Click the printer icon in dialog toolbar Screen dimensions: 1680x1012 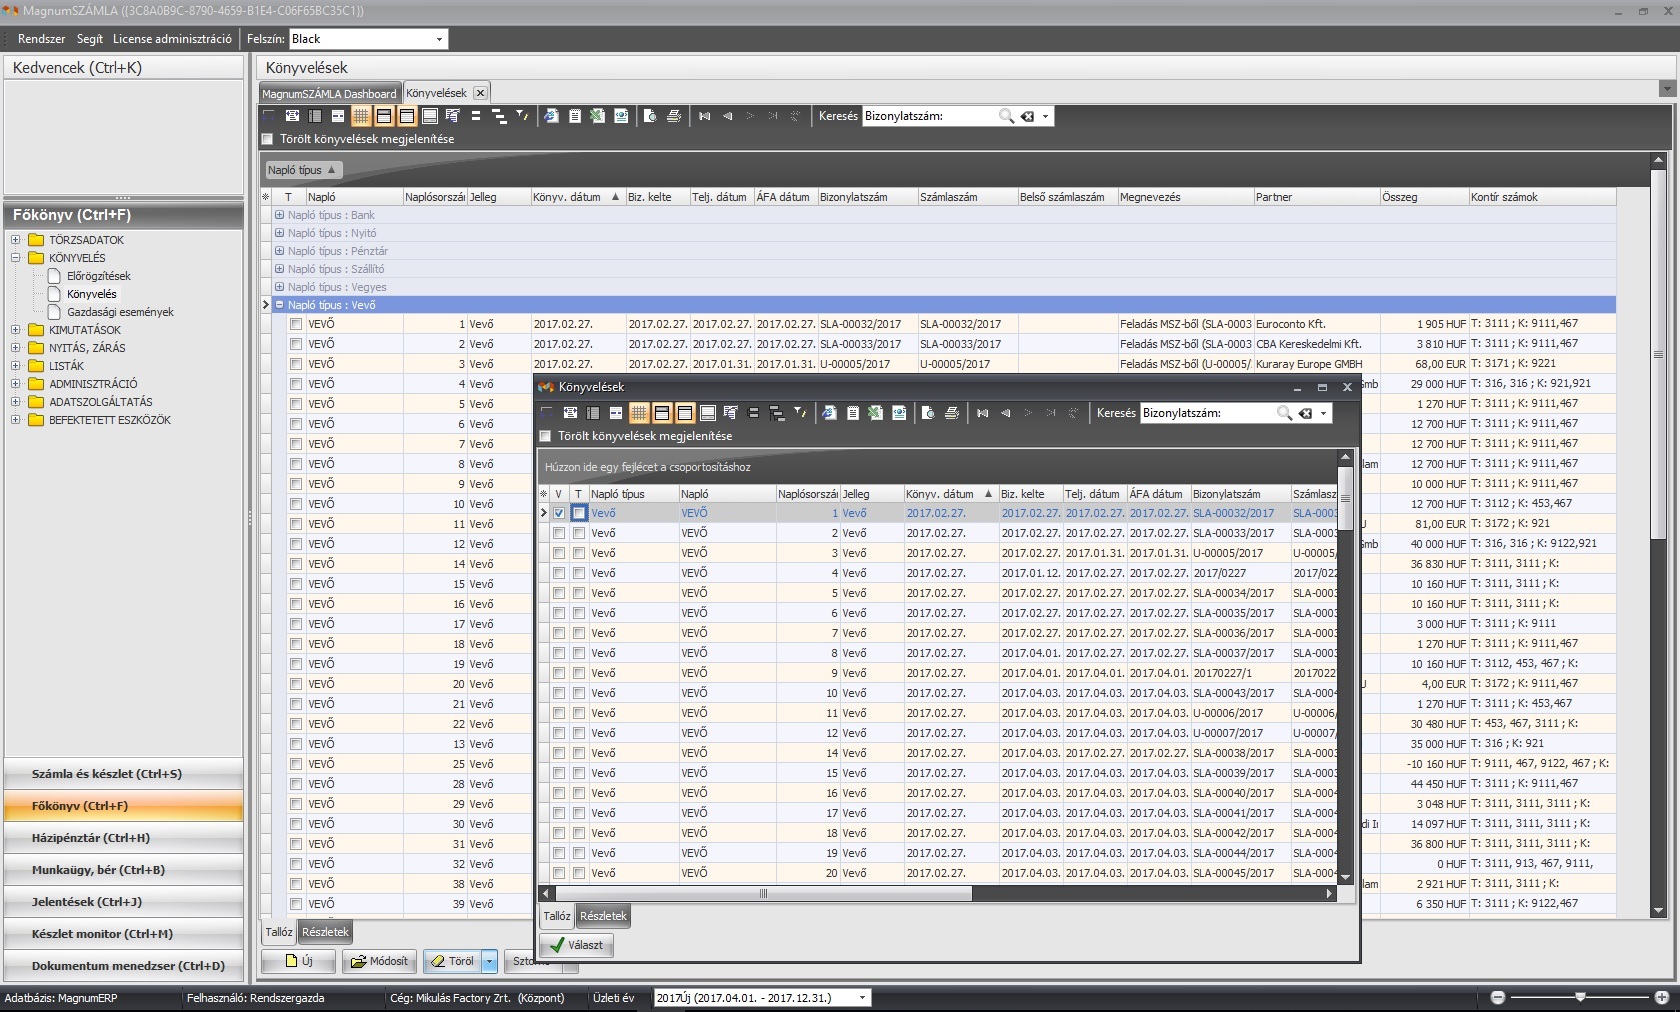point(951,413)
